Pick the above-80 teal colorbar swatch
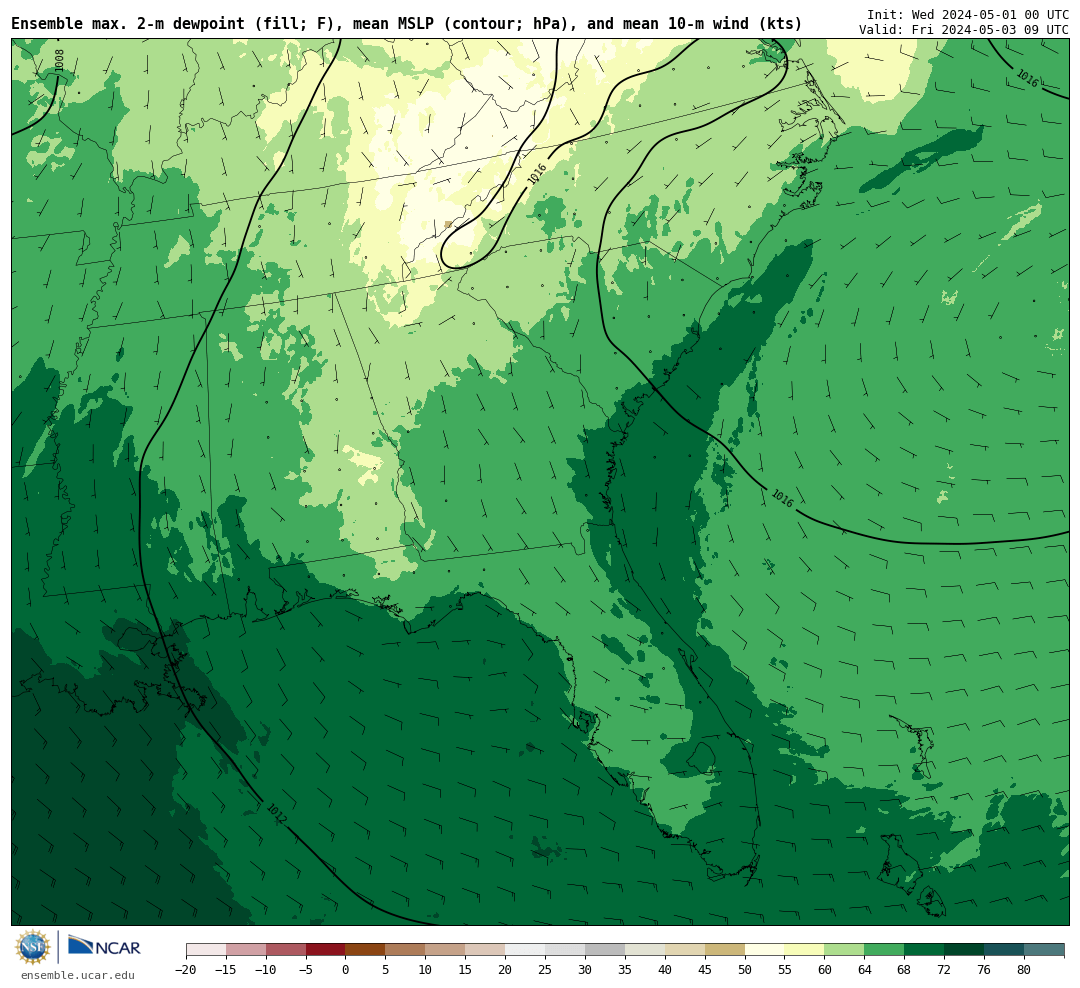The height and width of the screenshot is (988, 1080). point(1045,950)
